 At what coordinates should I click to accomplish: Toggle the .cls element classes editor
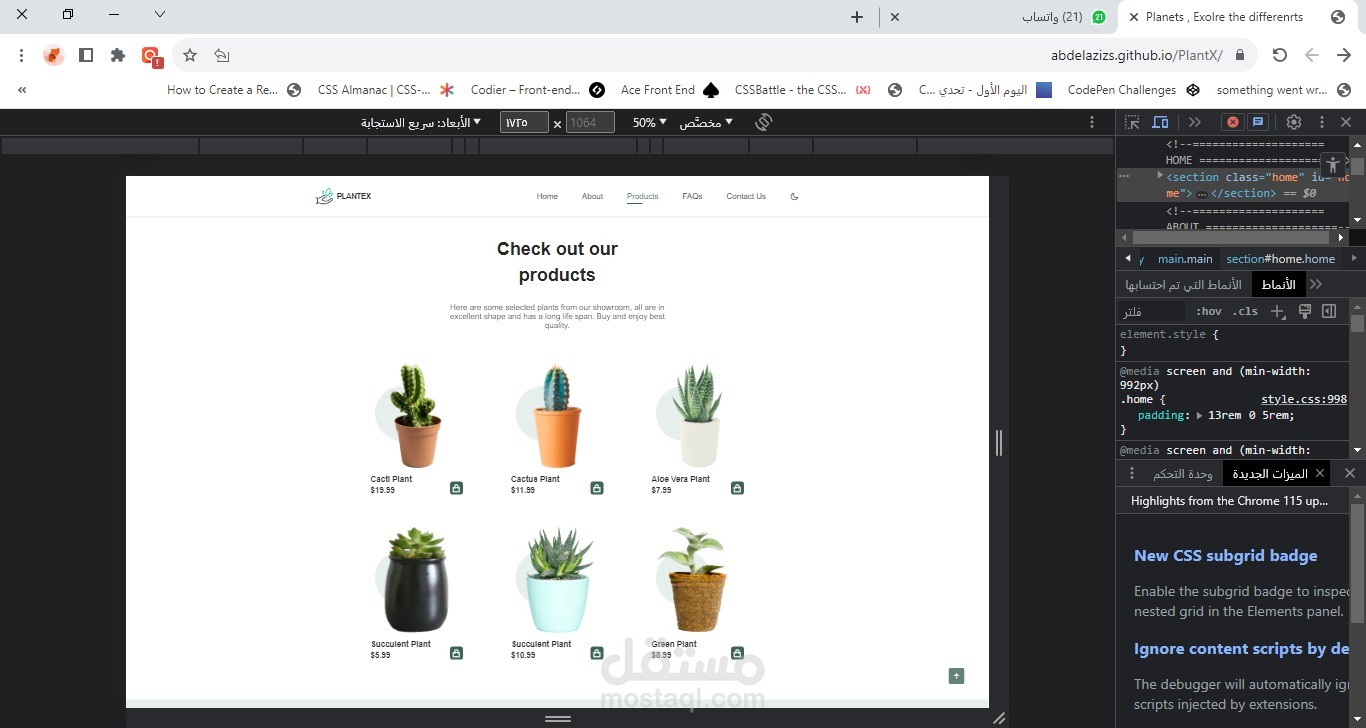tap(1246, 311)
